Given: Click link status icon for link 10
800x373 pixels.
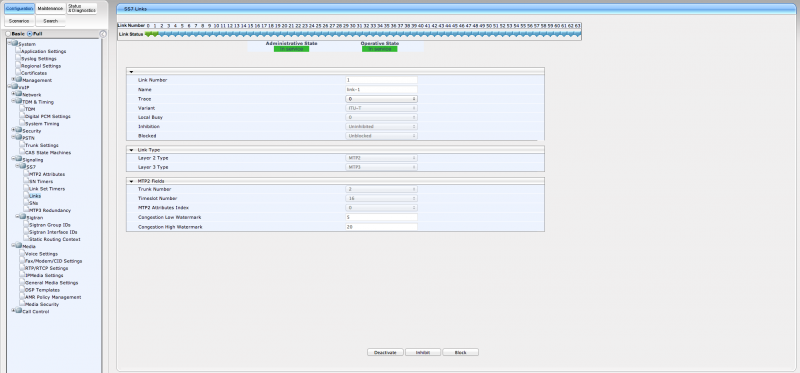Looking at the screenshot, I should pos(216,34).
